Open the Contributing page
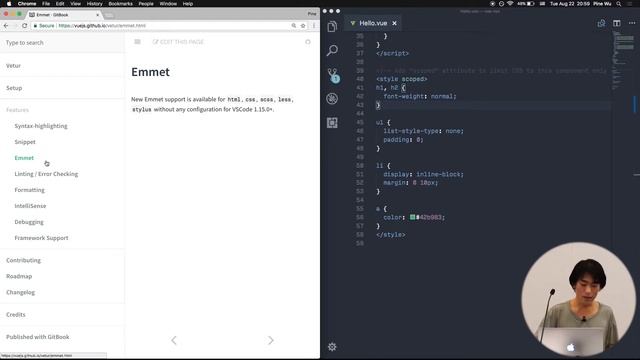 click(23, 260)
